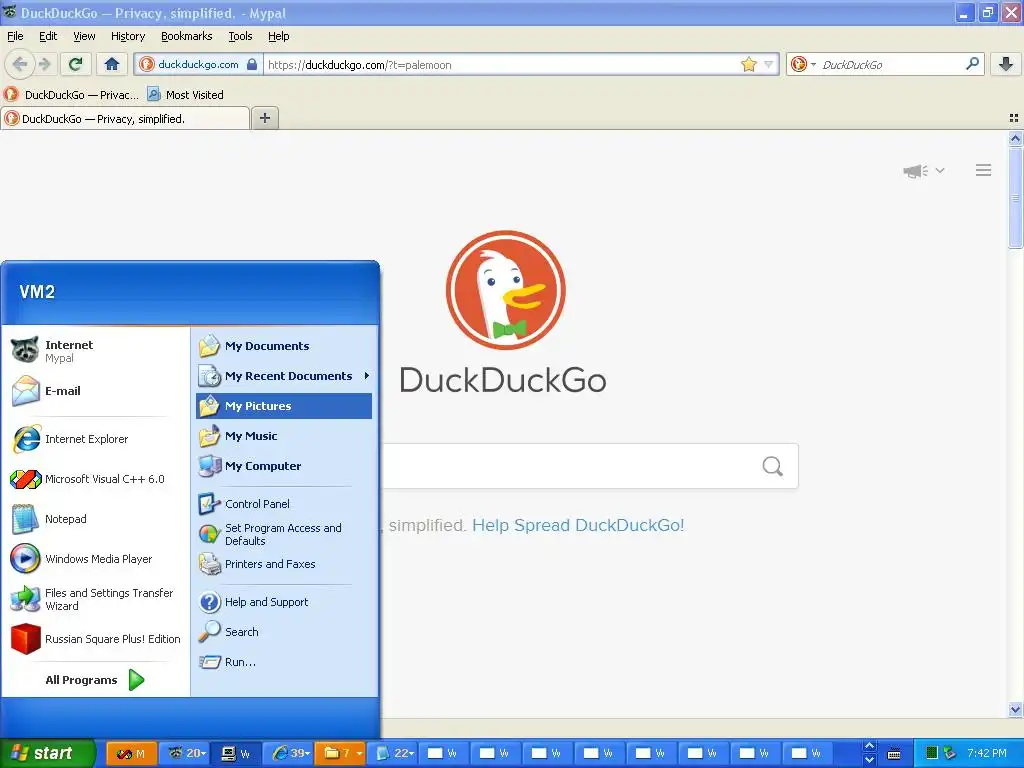Click the Help Spread DuckDuckGo! link

pos(578,525)
